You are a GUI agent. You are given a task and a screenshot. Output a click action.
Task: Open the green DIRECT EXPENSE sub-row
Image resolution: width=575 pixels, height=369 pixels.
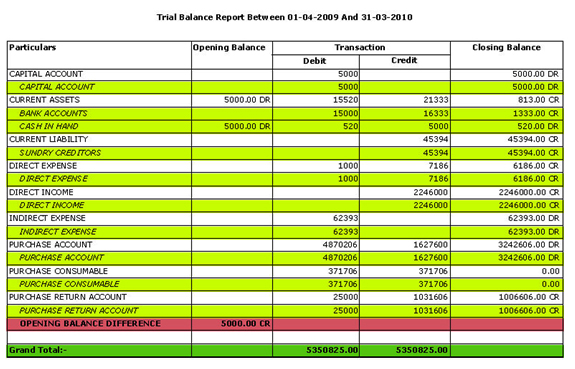coord(285,179)
